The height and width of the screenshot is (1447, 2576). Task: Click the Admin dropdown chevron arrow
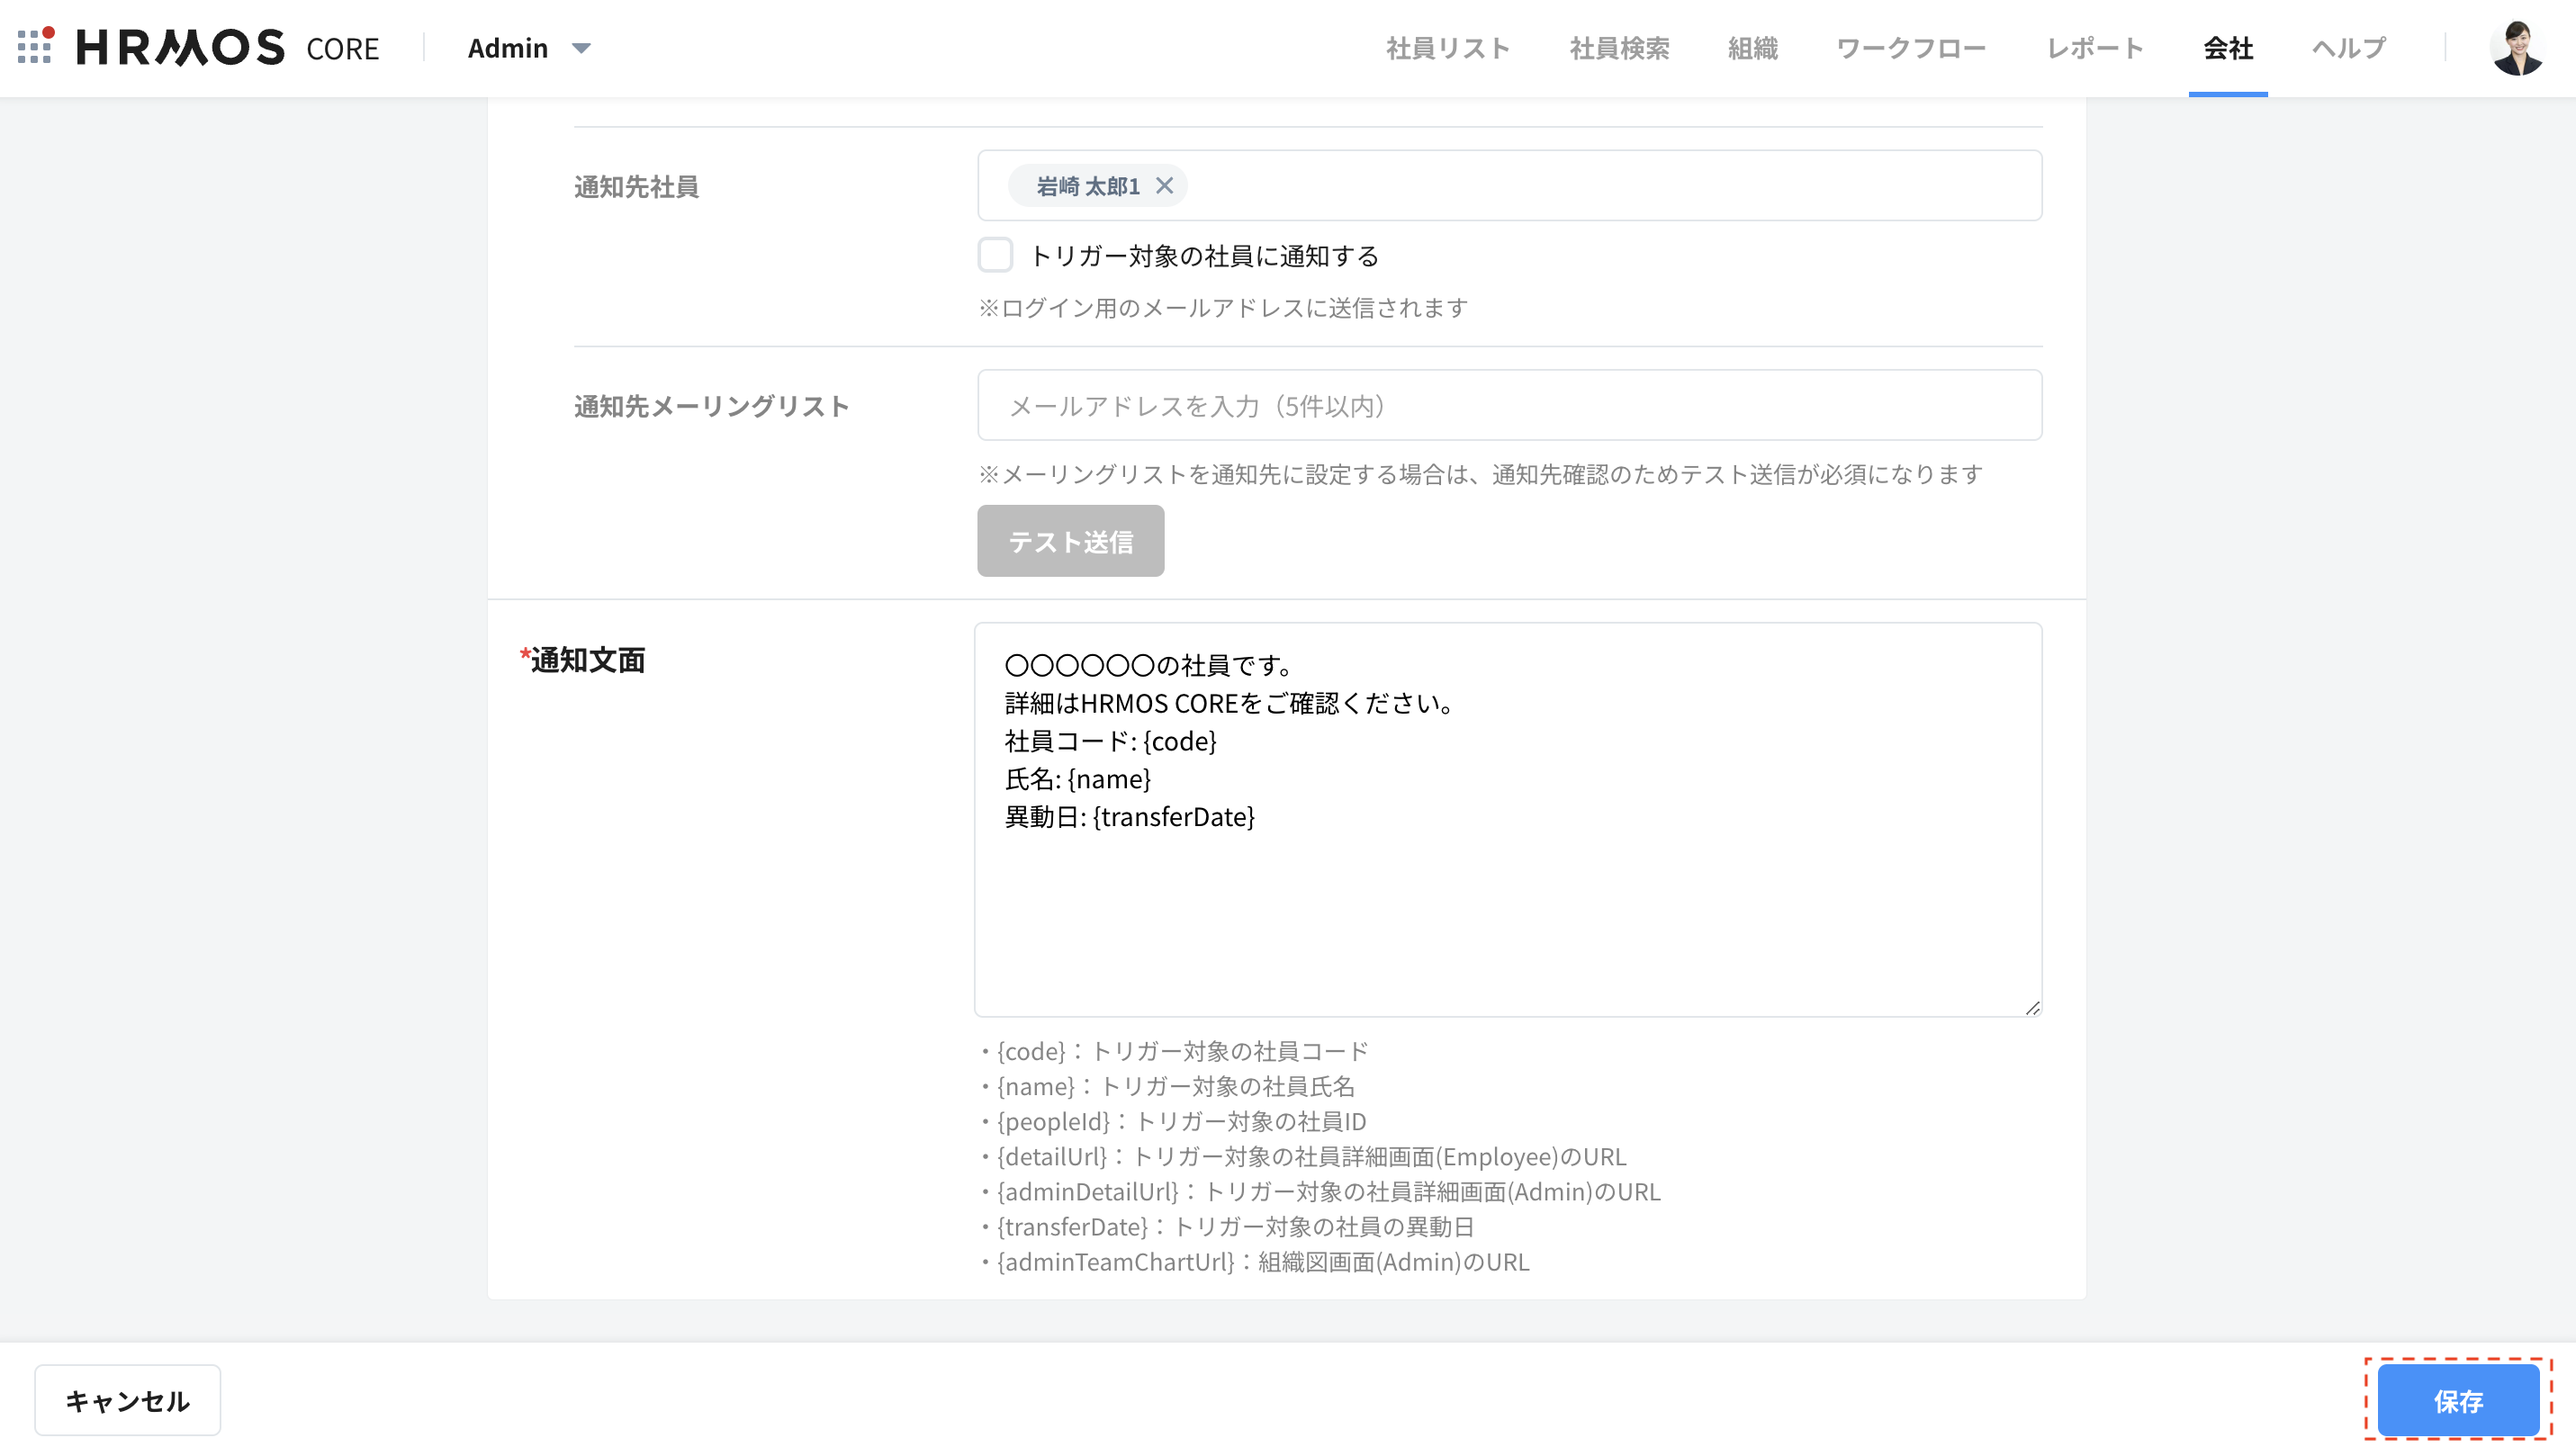pyautogui.click(x=581, y=49)
